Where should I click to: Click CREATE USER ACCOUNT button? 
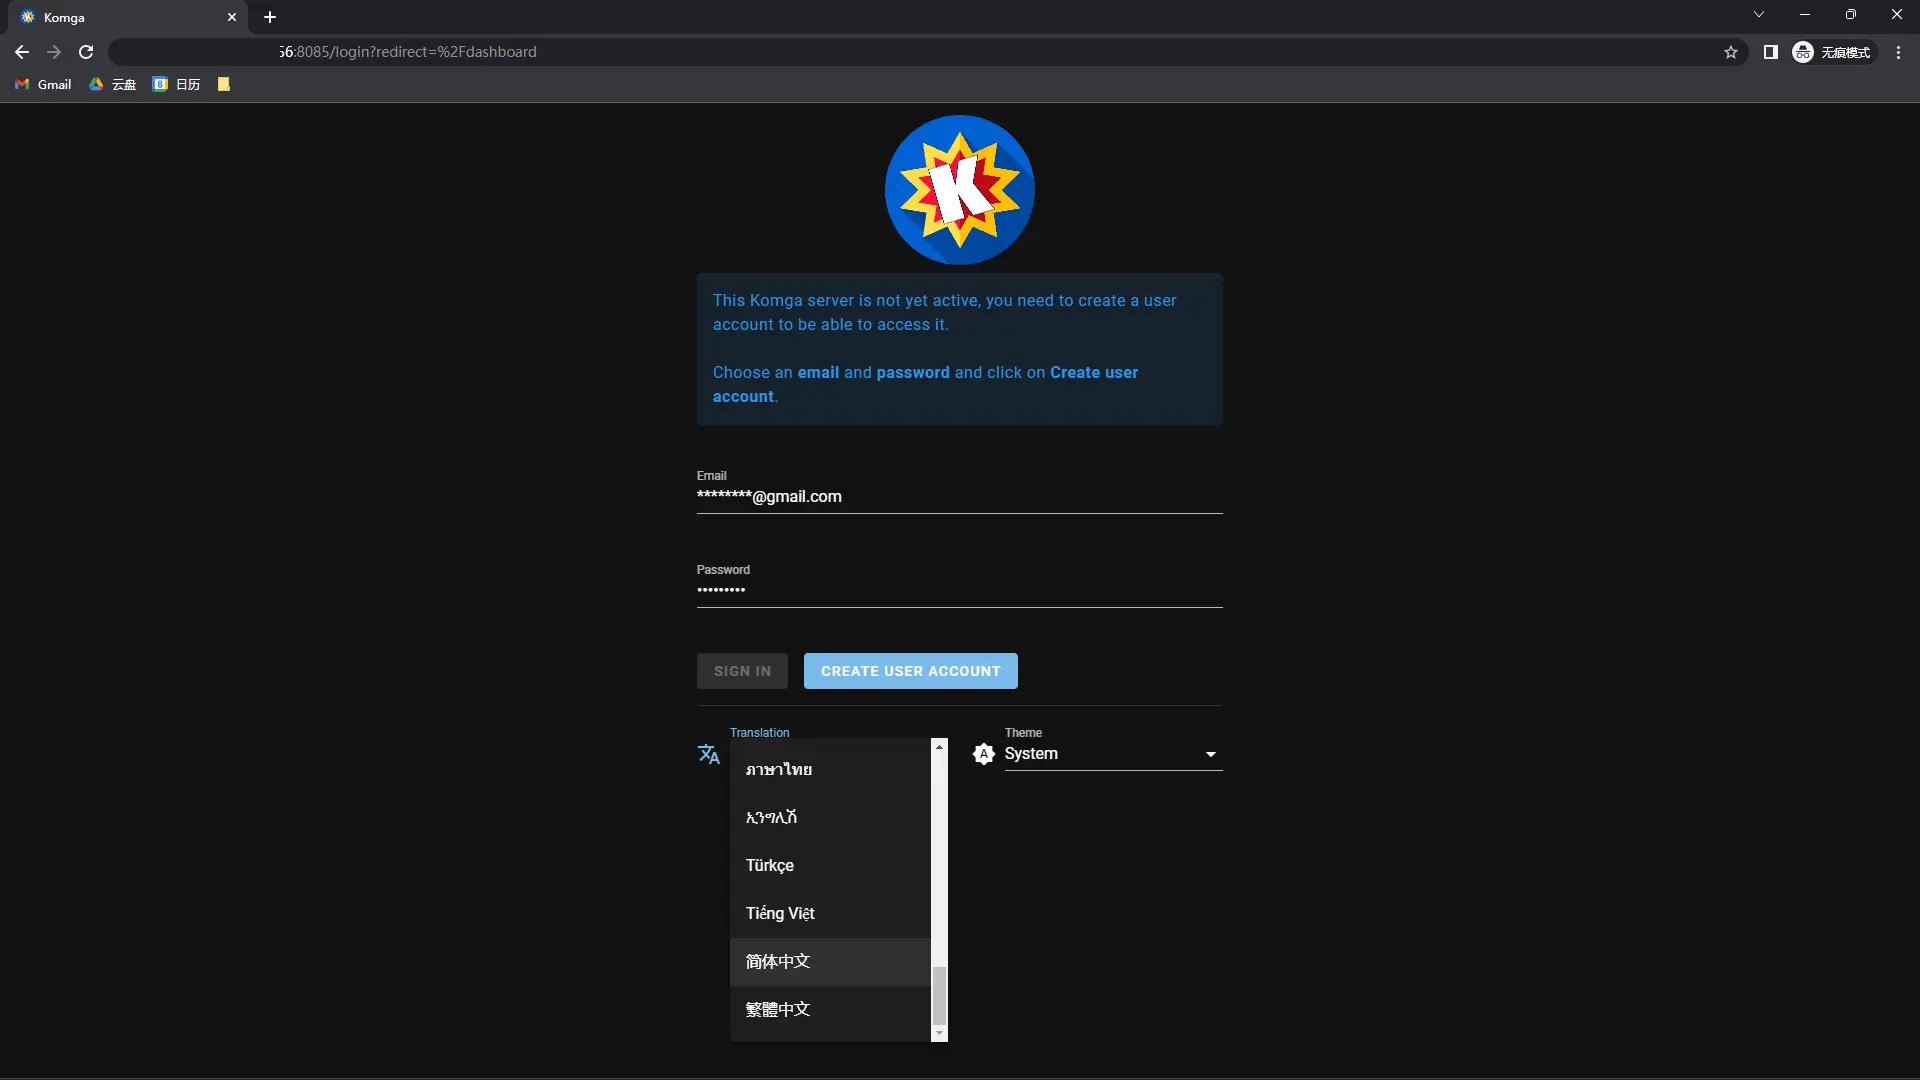(910, 671)
